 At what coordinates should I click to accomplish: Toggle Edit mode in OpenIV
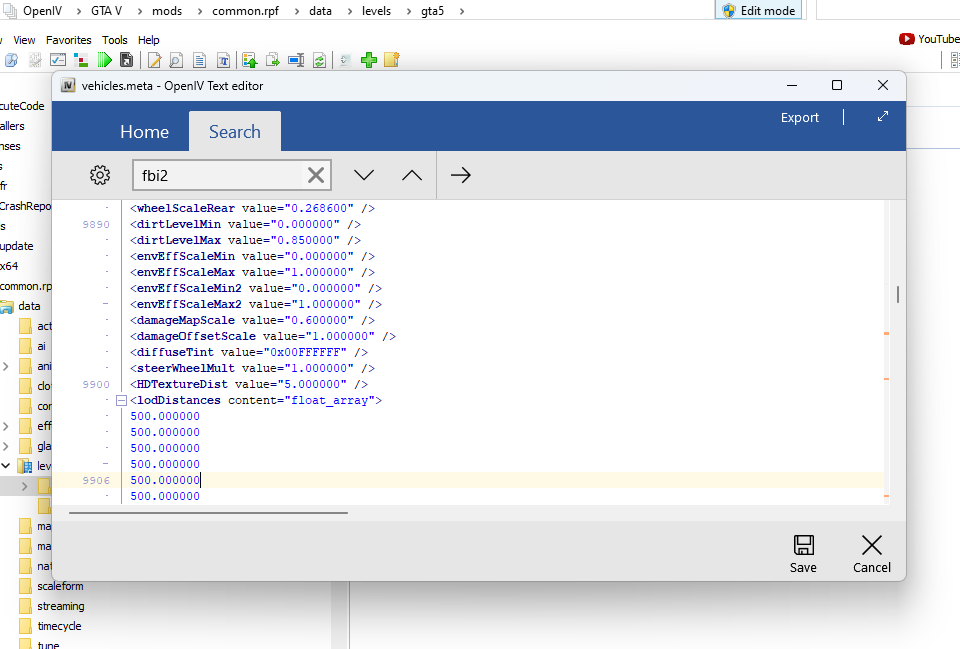pos(759,10)
